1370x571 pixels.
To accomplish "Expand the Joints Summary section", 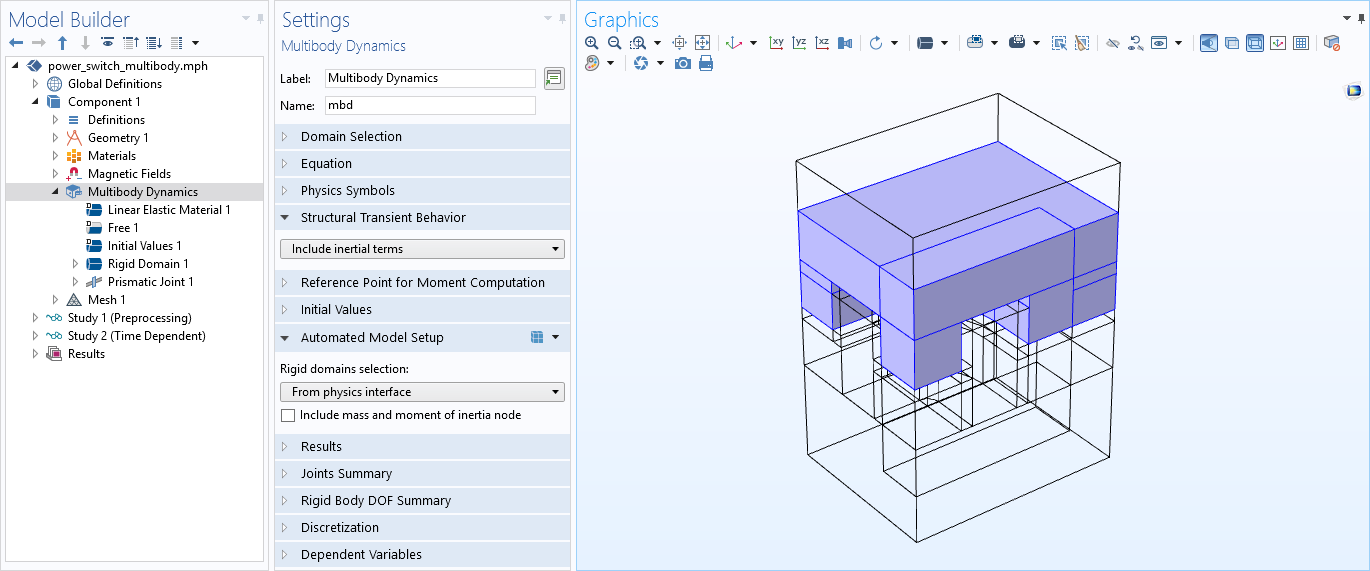I will point(346,474).
